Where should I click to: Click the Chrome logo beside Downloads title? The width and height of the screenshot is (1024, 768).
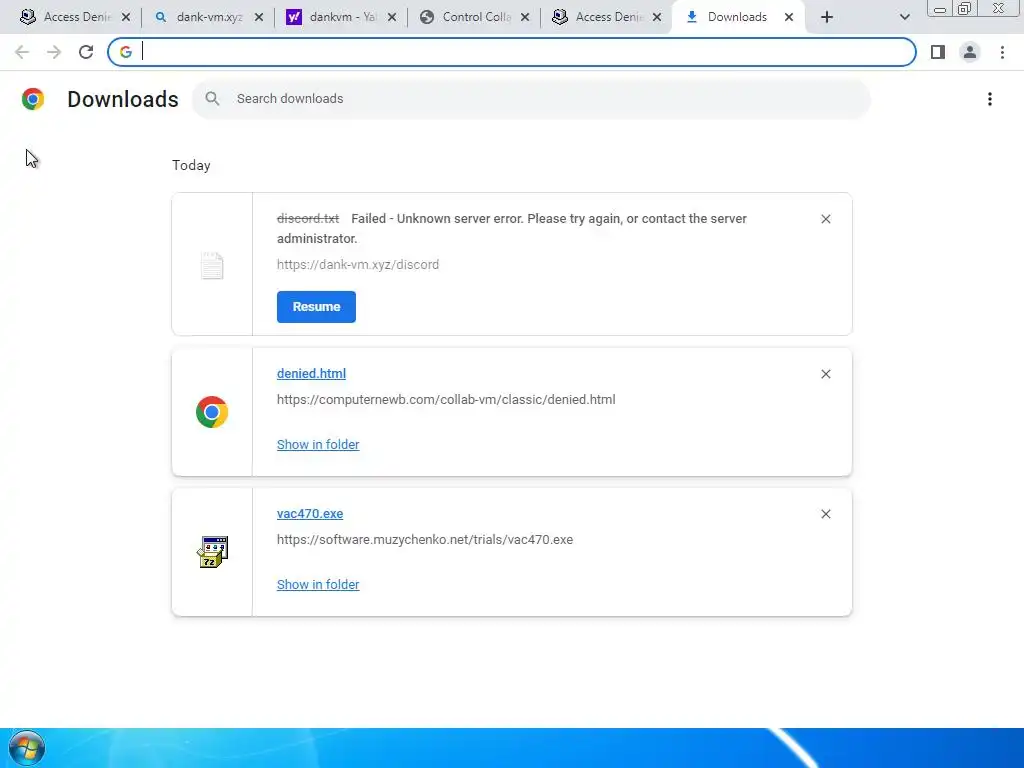tap(33, 99)
